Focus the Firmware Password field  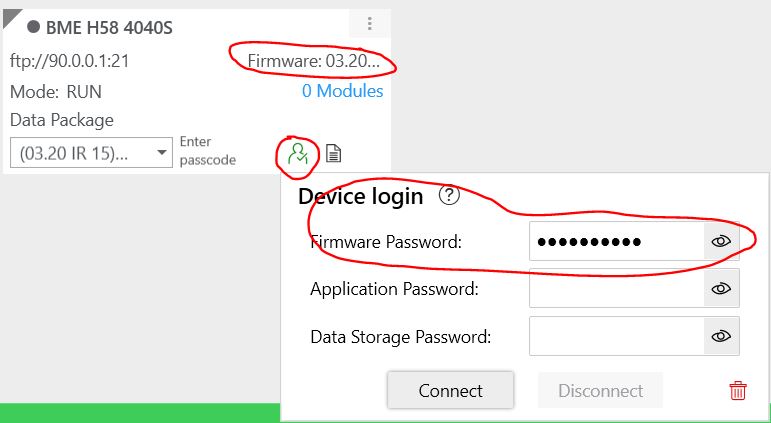click(617, 241)
